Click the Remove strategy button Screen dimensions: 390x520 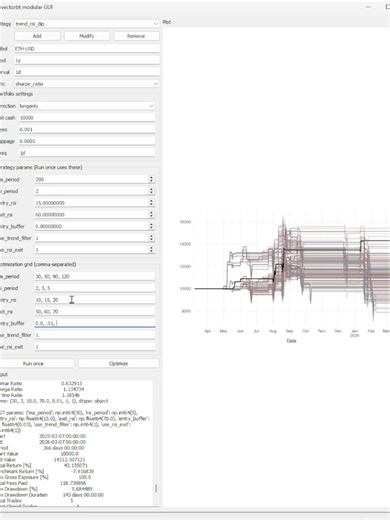point(136,36)
